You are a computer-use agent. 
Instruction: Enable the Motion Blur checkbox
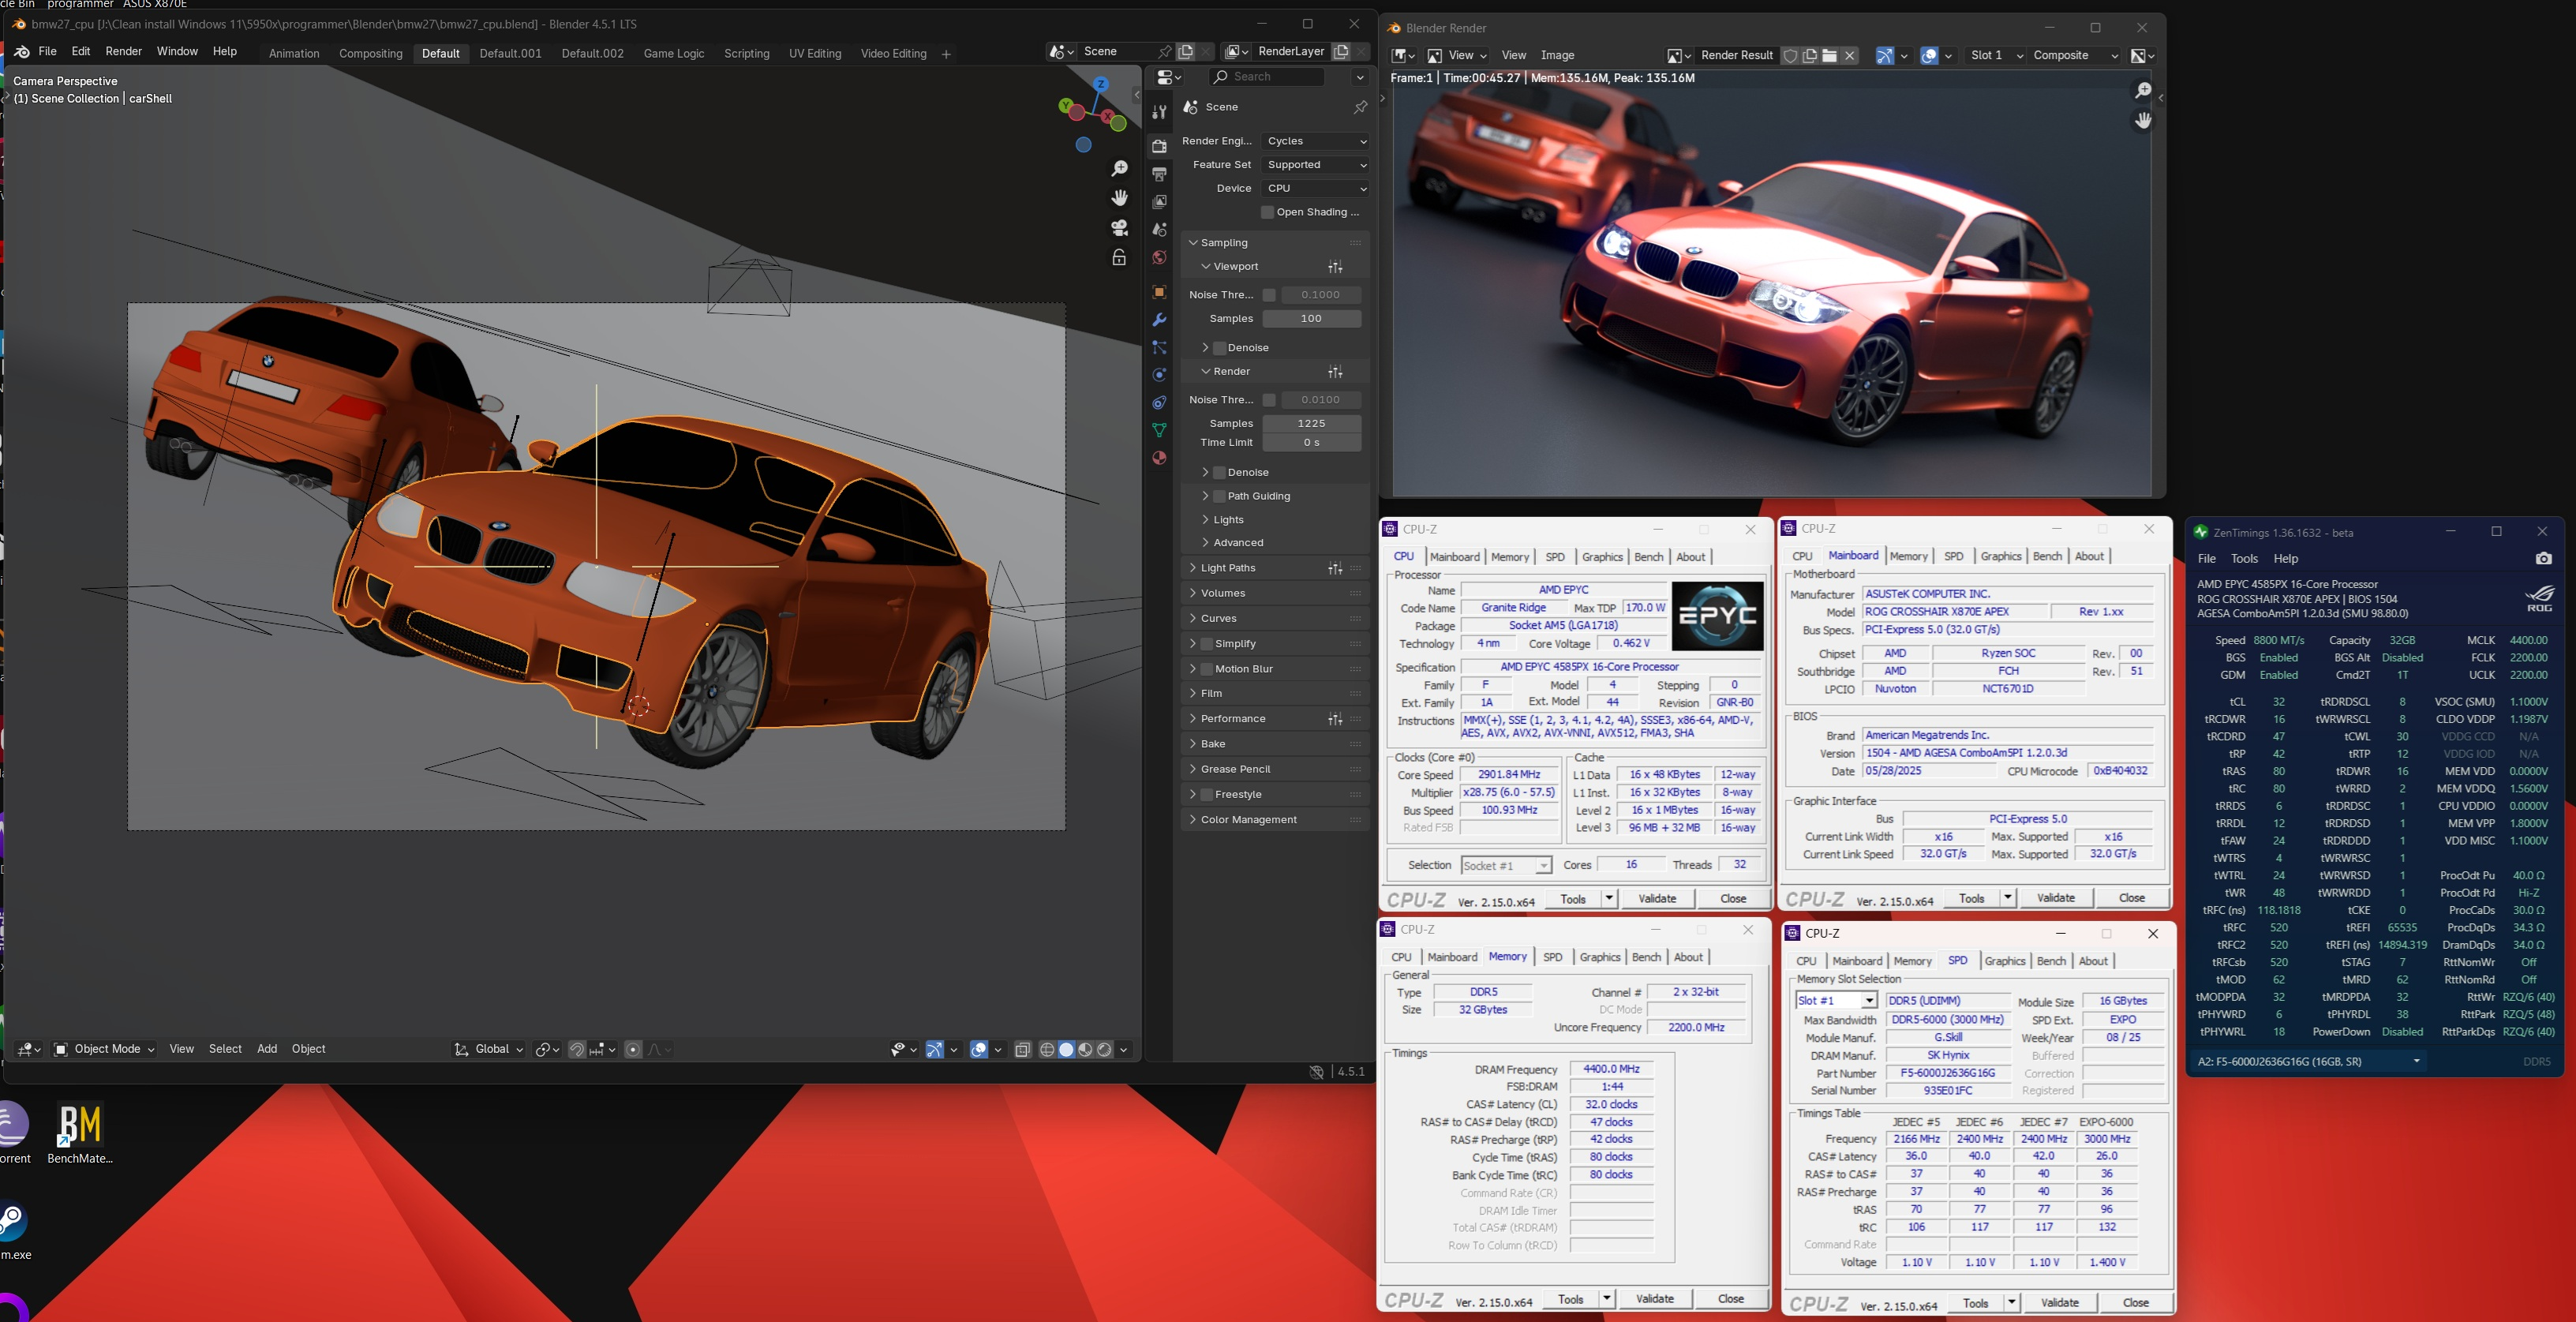1207,669
